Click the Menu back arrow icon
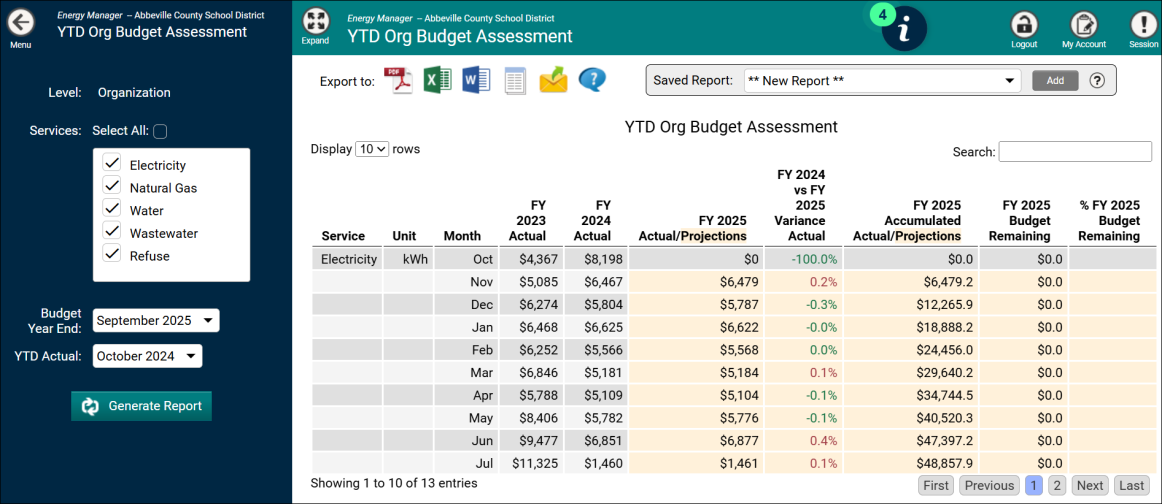1162x504 pixels. (20, 23)
